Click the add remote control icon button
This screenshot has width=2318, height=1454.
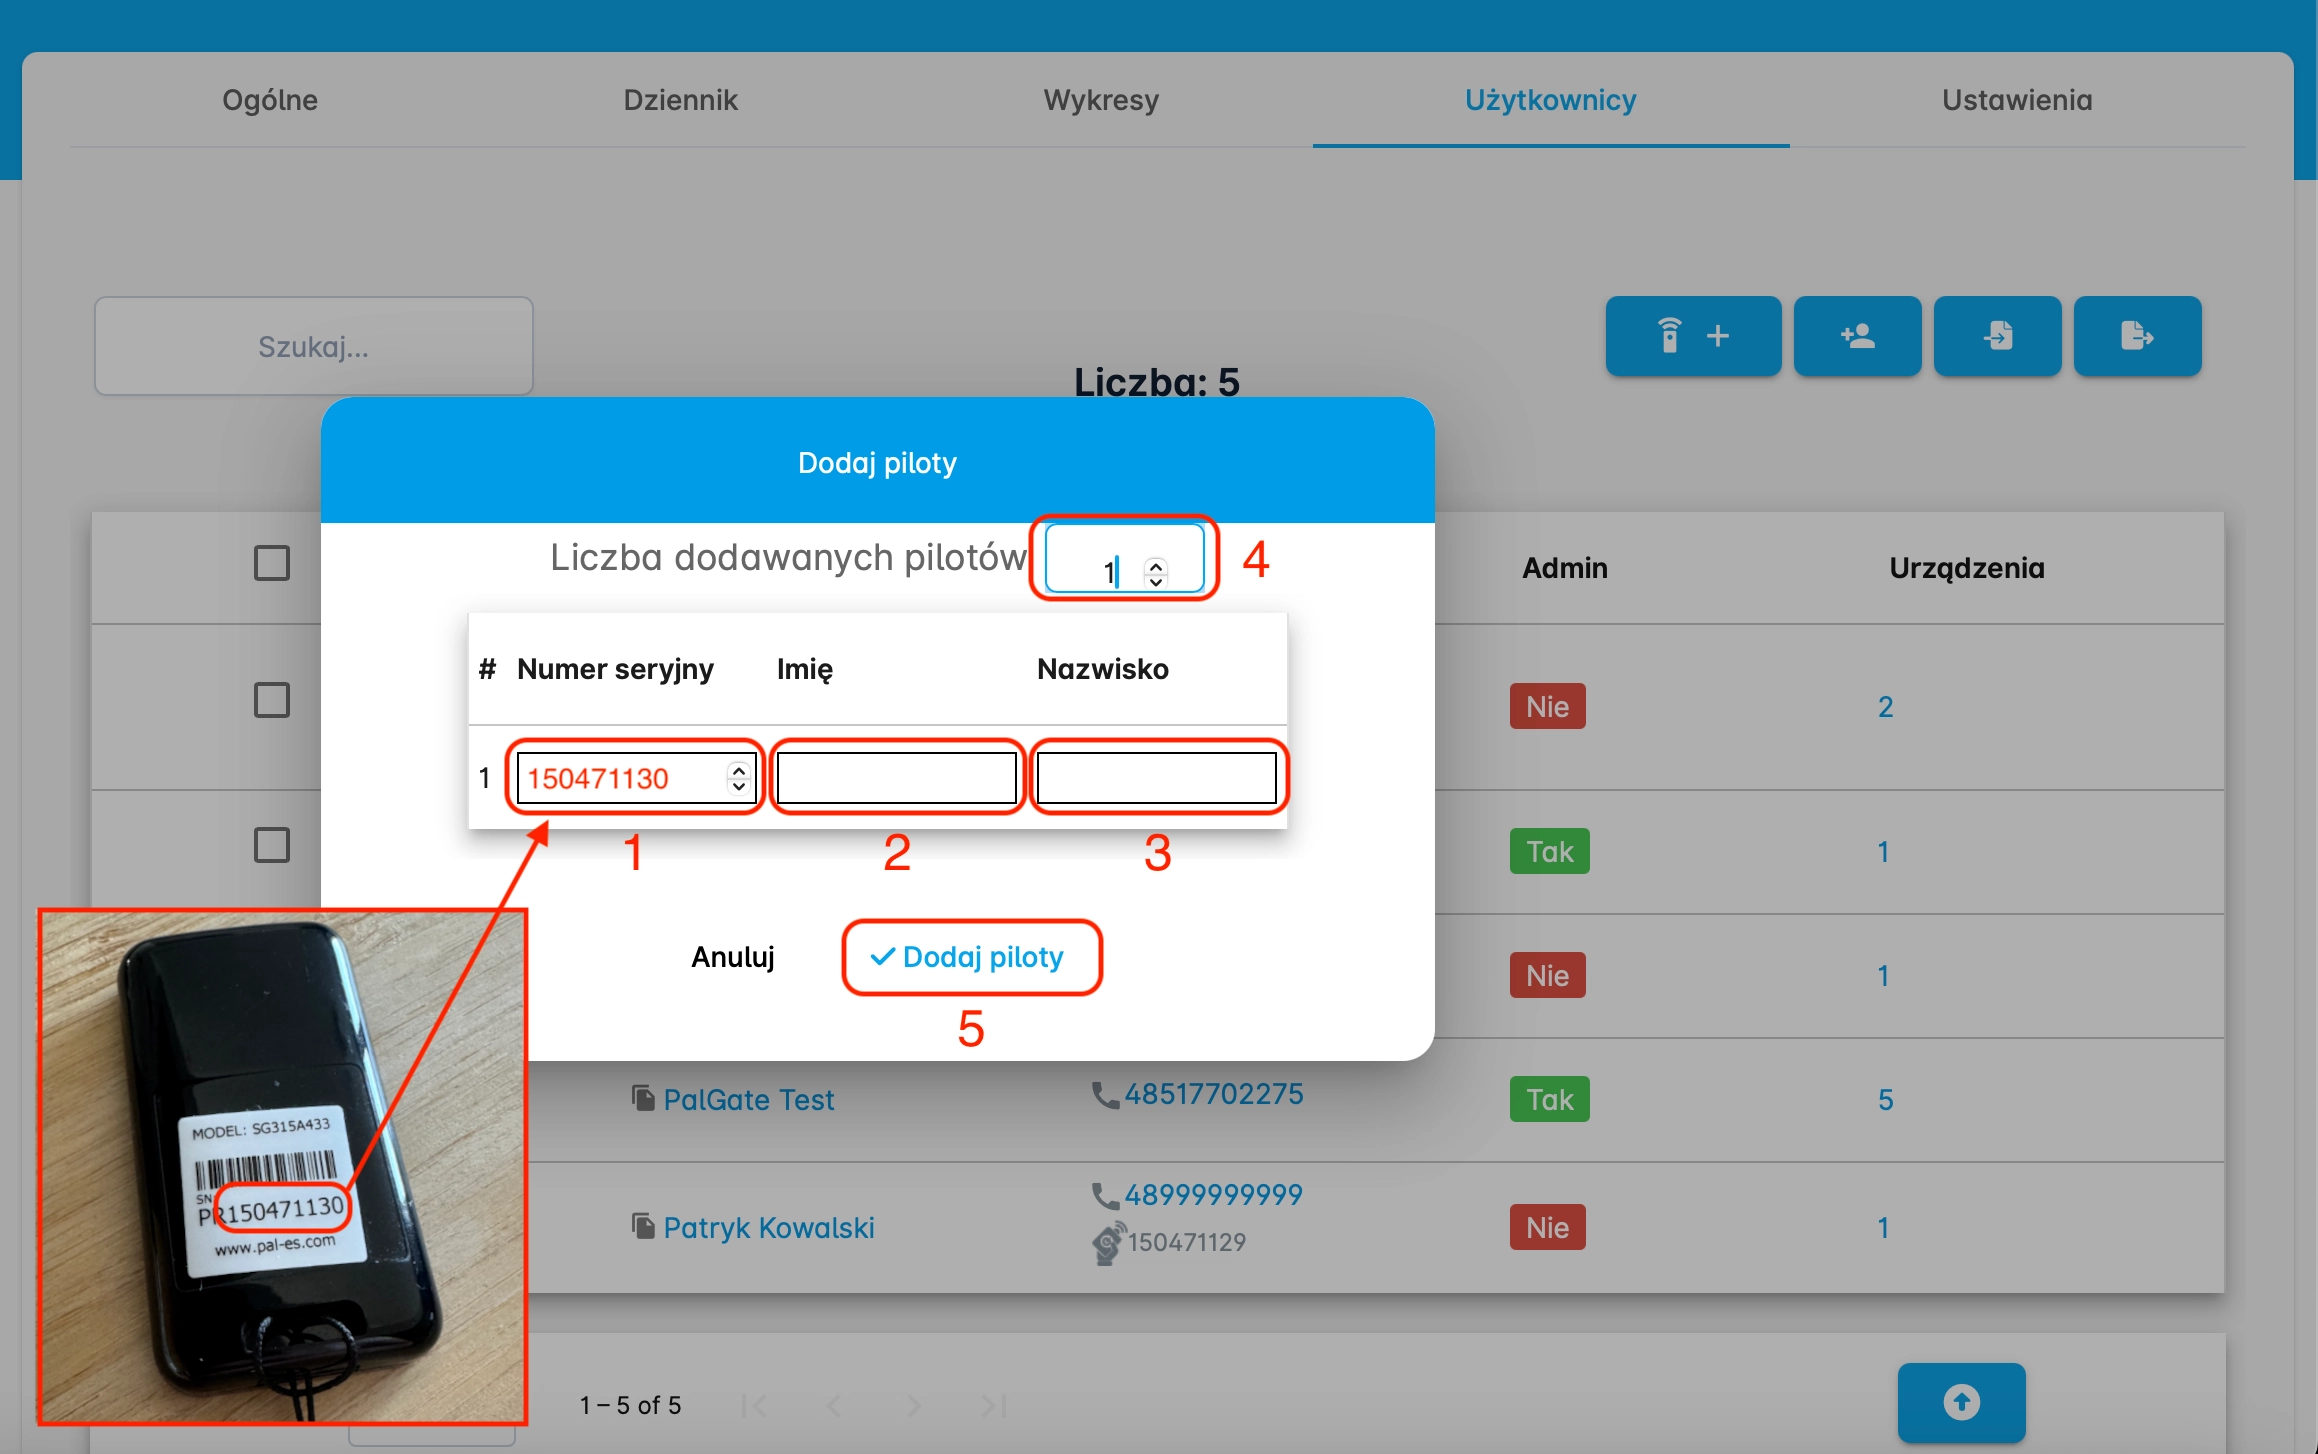(1692, 336)
